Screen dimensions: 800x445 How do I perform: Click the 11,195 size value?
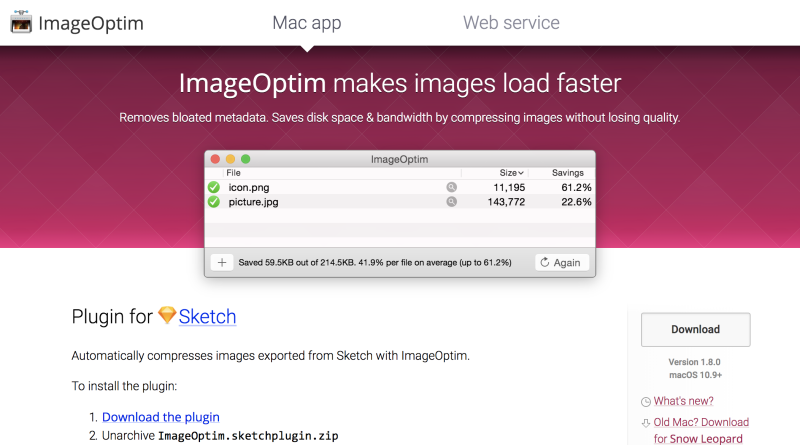(x=509, y=187)
